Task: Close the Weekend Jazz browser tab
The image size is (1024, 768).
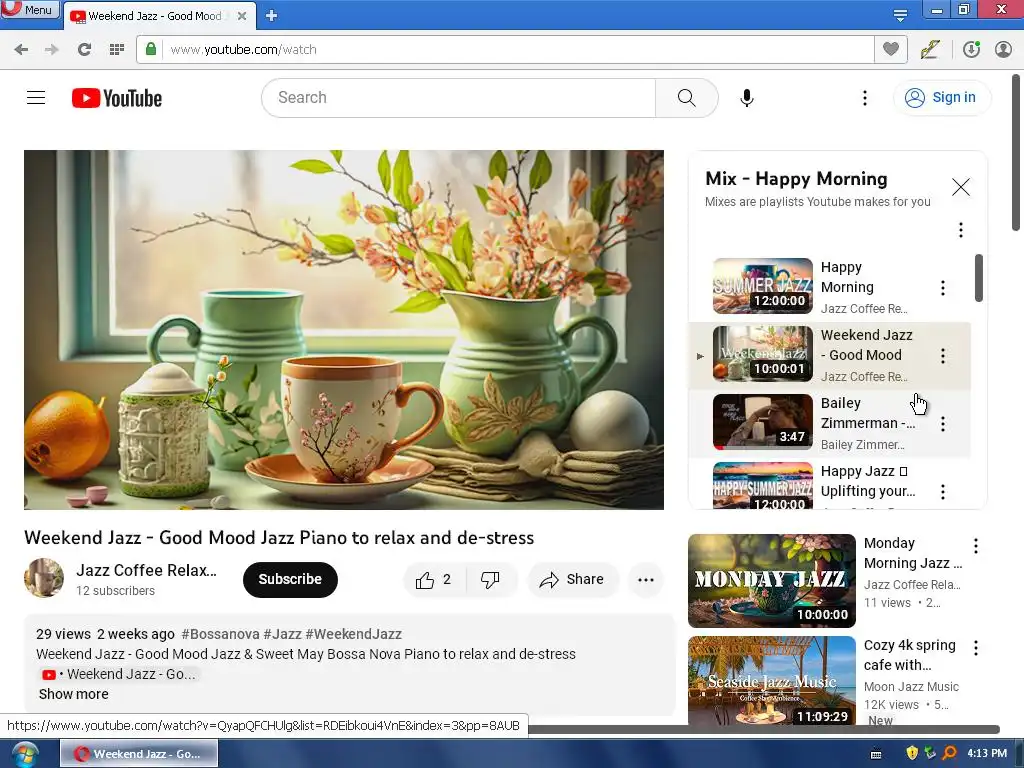Action: click(242, 16)
